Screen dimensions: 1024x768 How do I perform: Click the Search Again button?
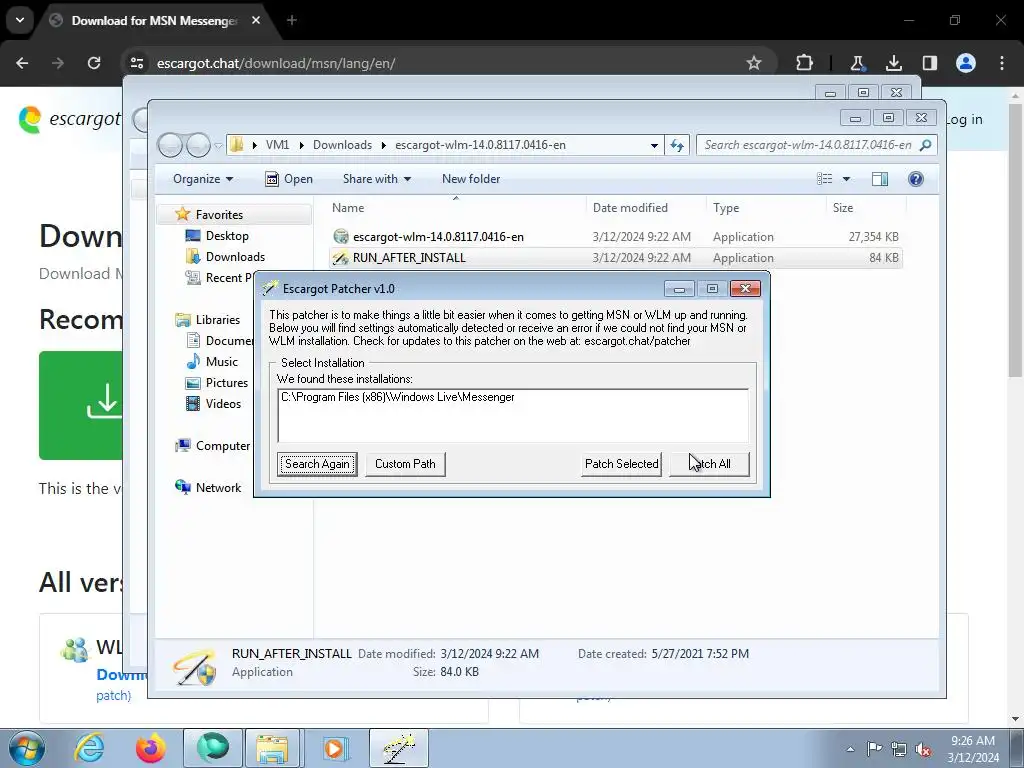click(317, 464)
